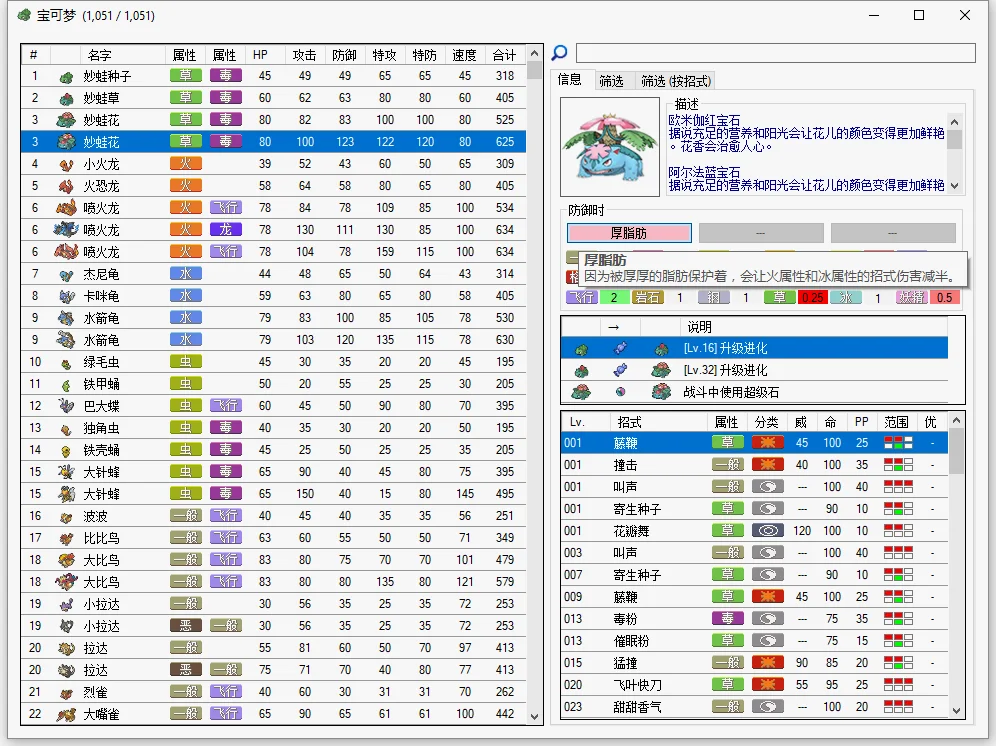Open the 筛选 (按招式) tab

(675, 81)
